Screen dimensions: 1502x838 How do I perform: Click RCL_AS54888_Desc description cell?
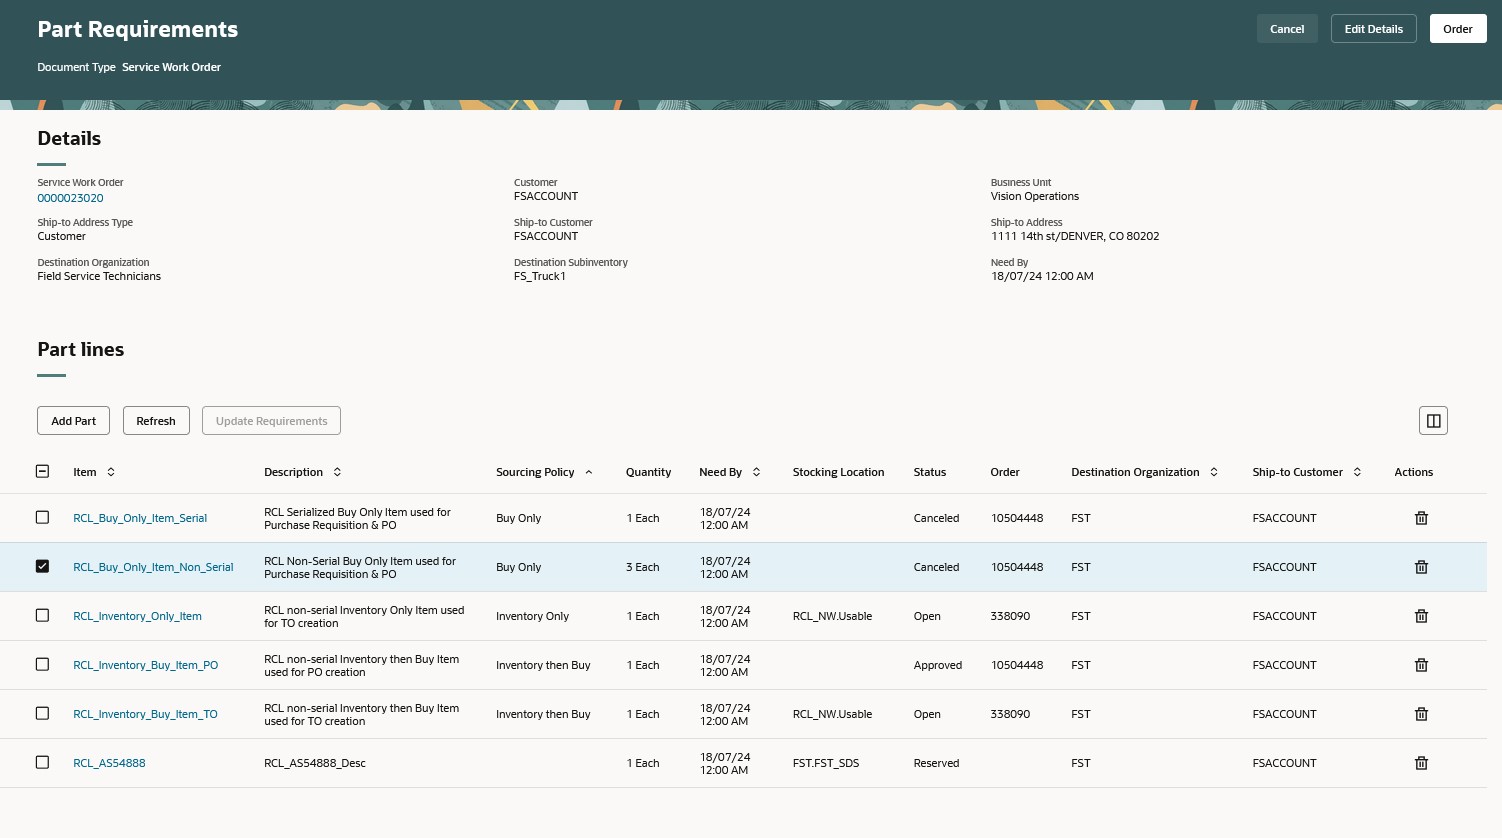(315, 763)
